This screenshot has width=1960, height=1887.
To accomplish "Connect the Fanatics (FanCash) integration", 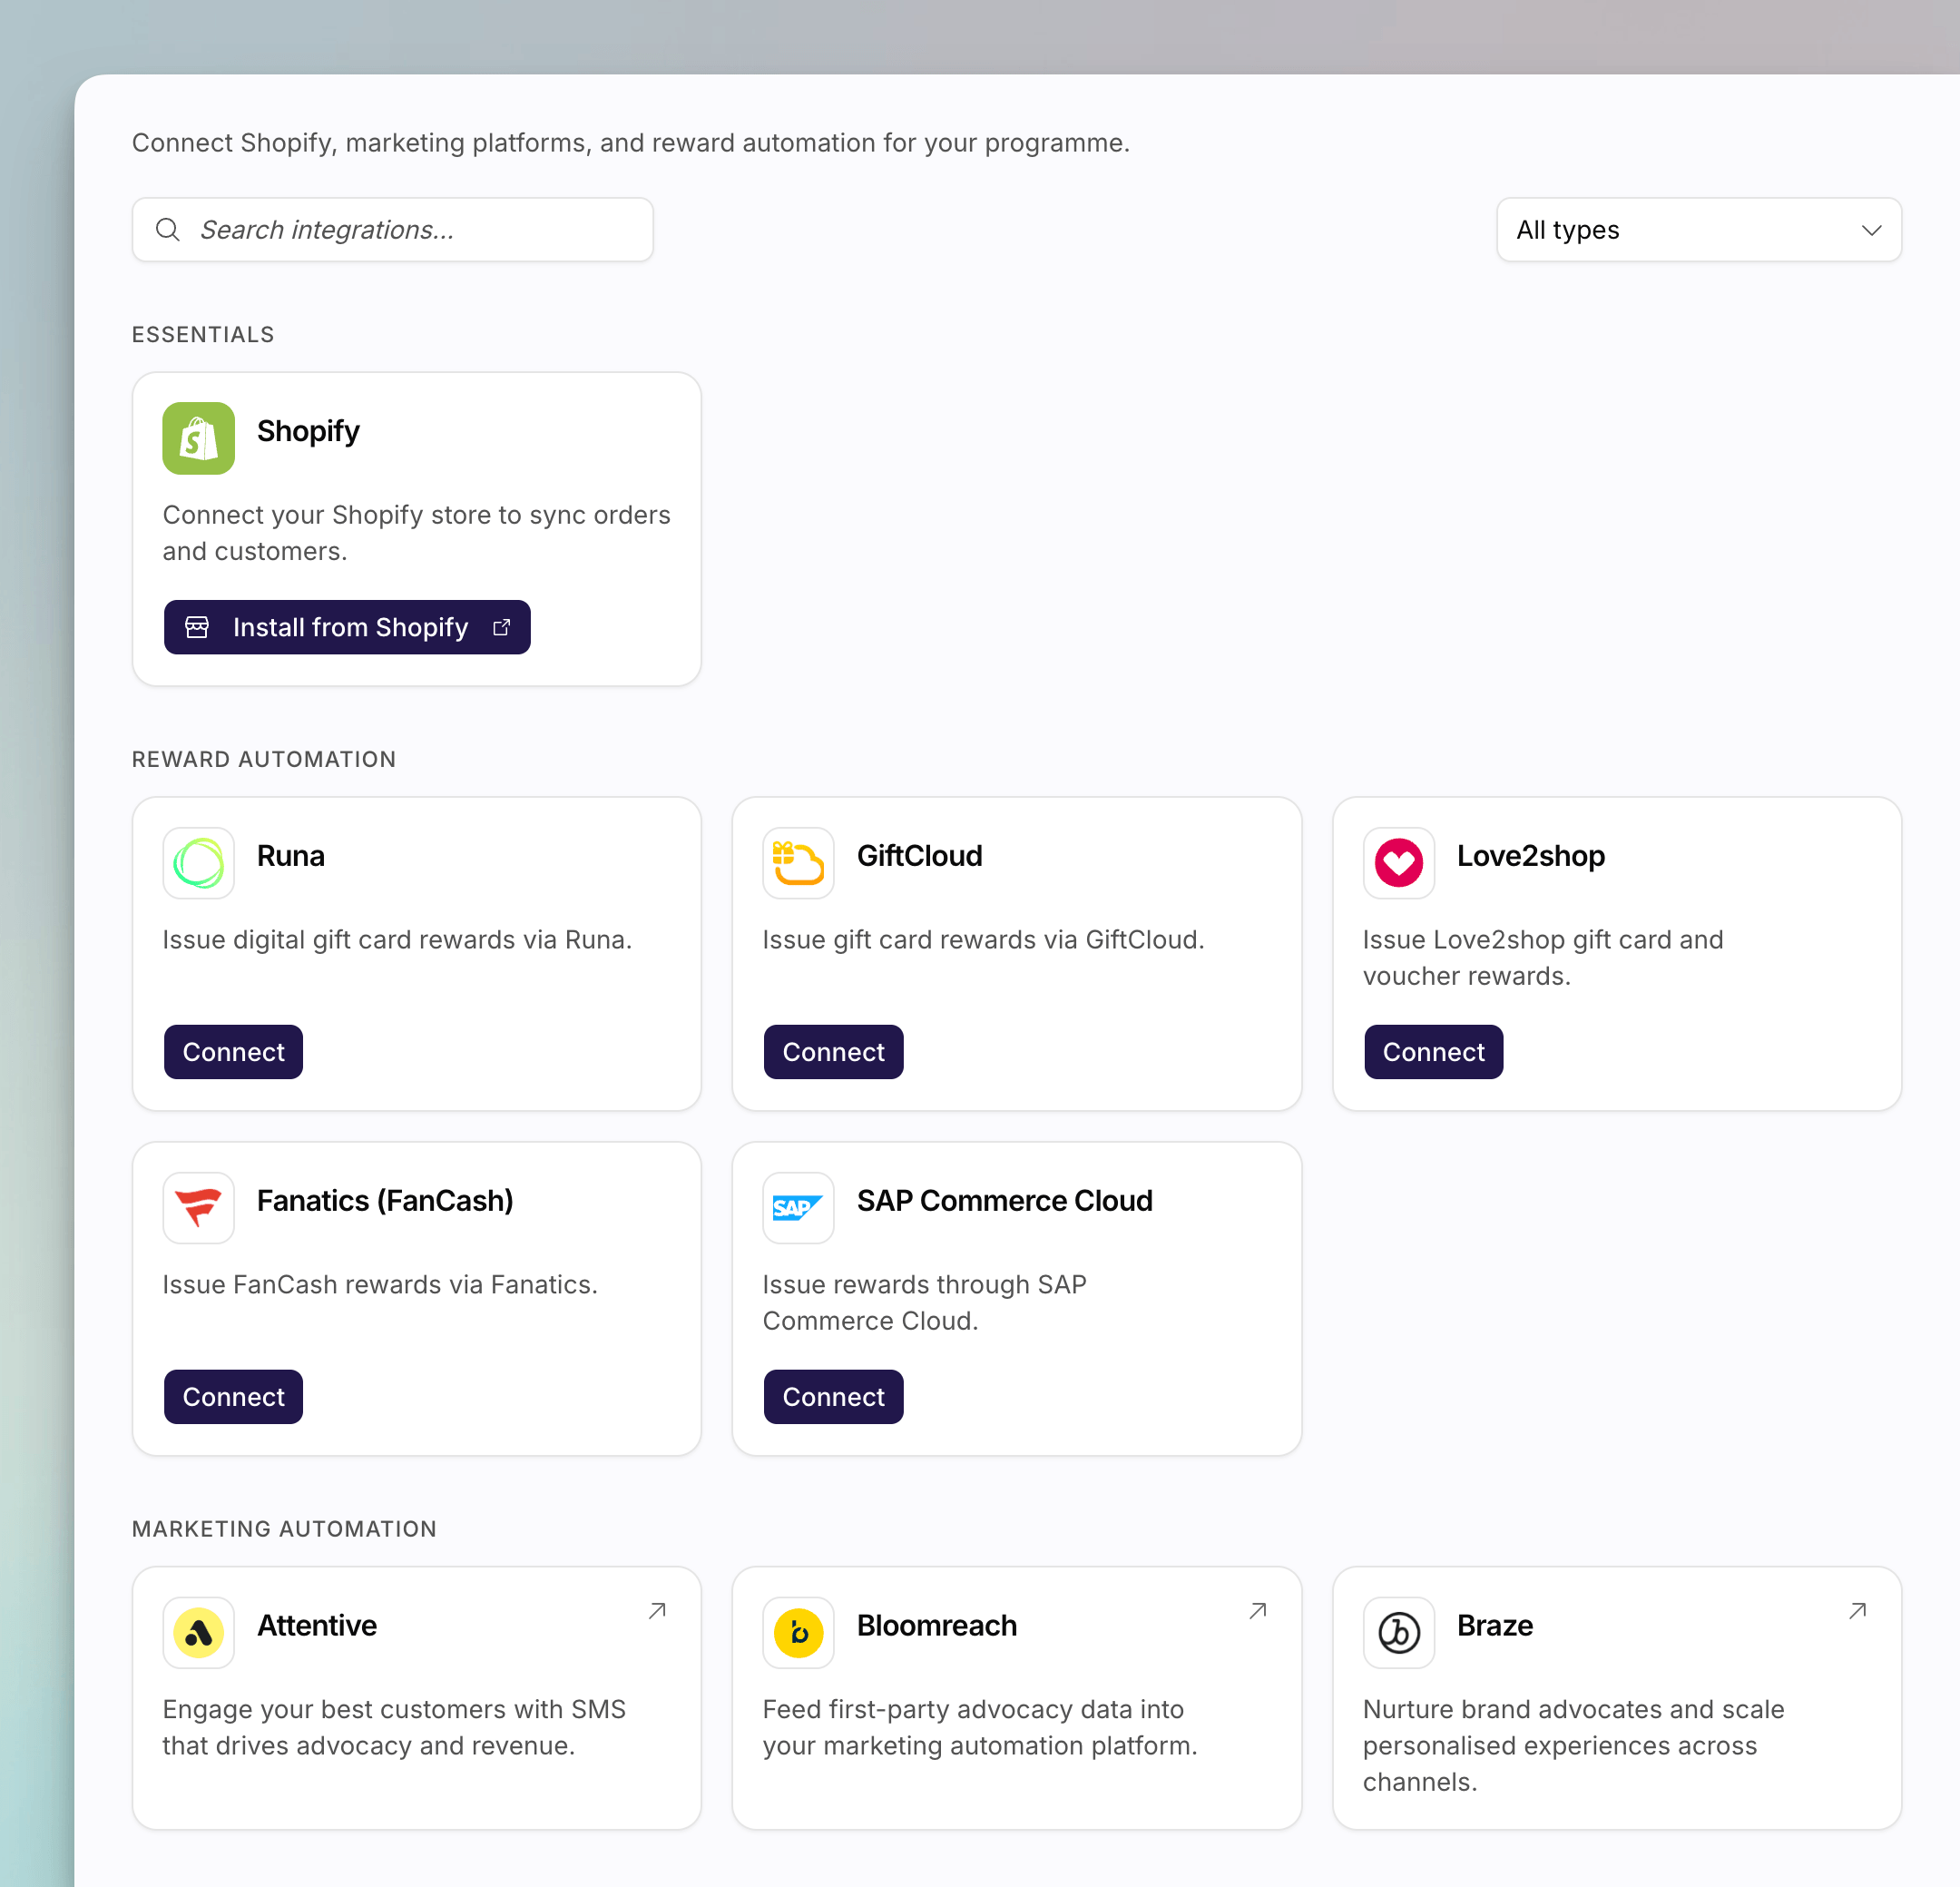I will (233, 1397).
